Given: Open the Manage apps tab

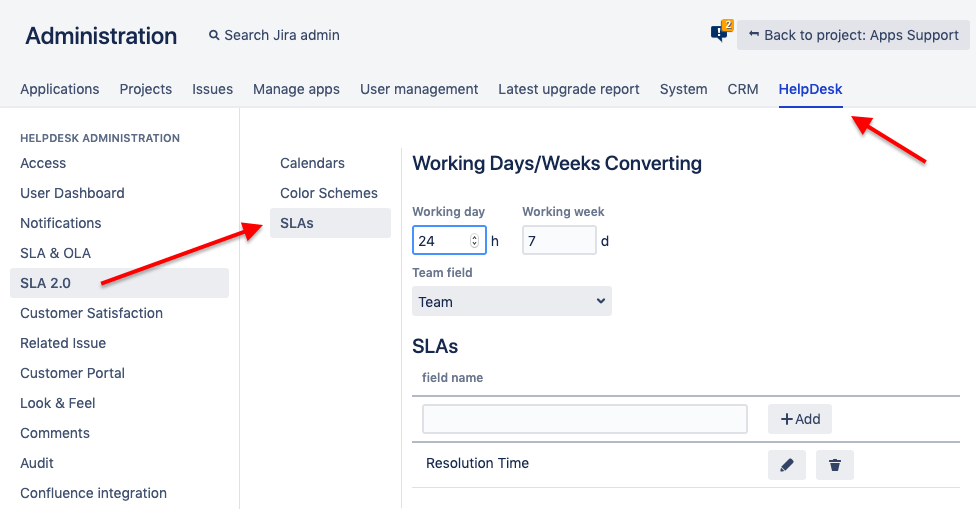Looking at the screenshot, I should (296, 89).
